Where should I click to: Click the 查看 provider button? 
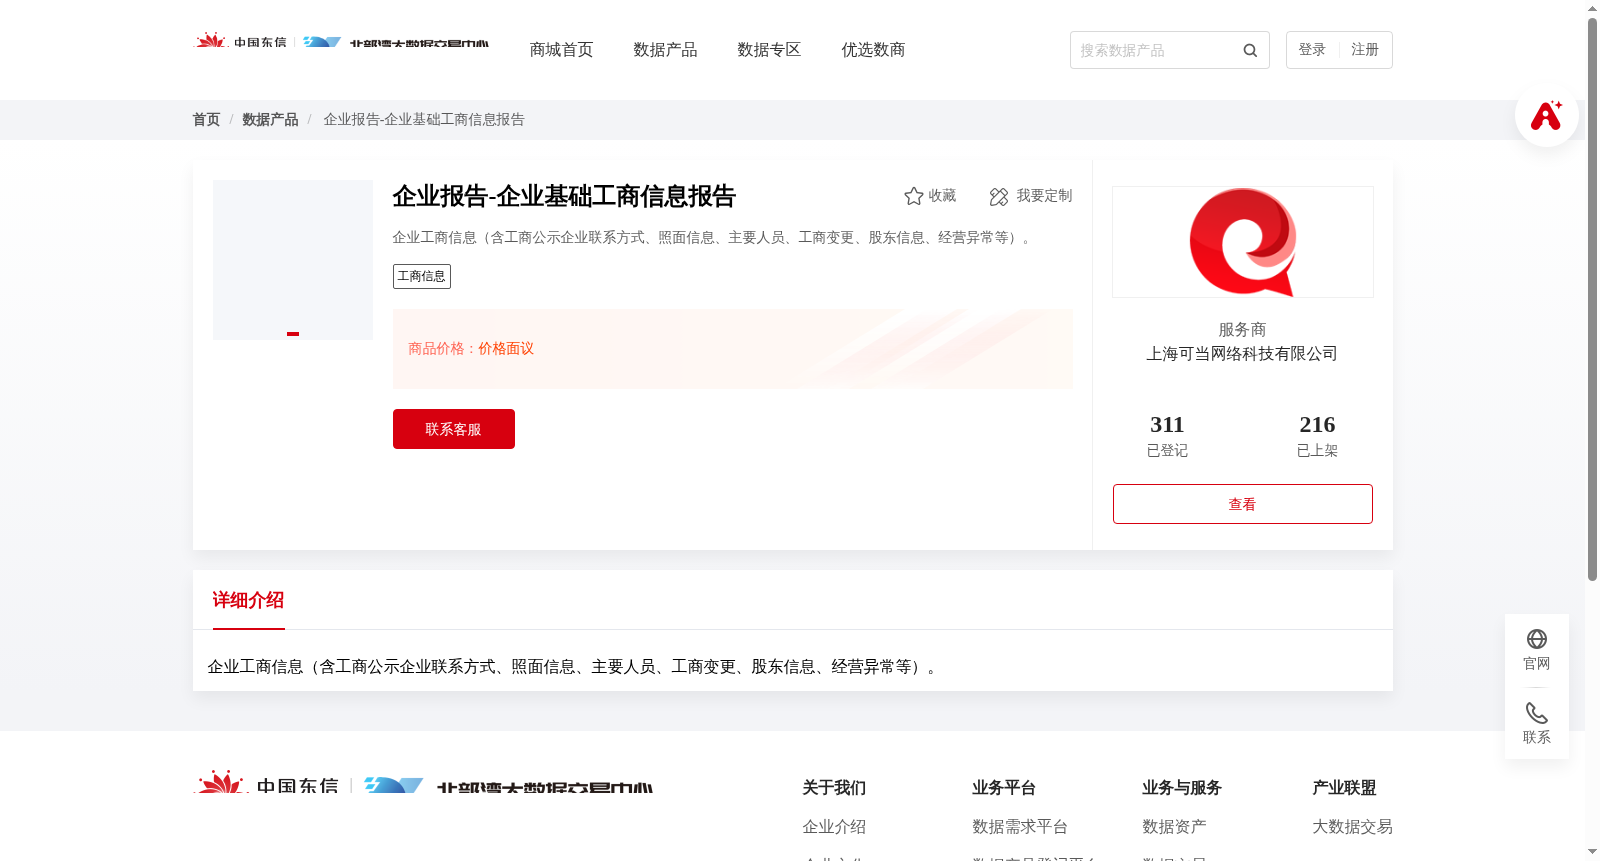coord(1243,504)
